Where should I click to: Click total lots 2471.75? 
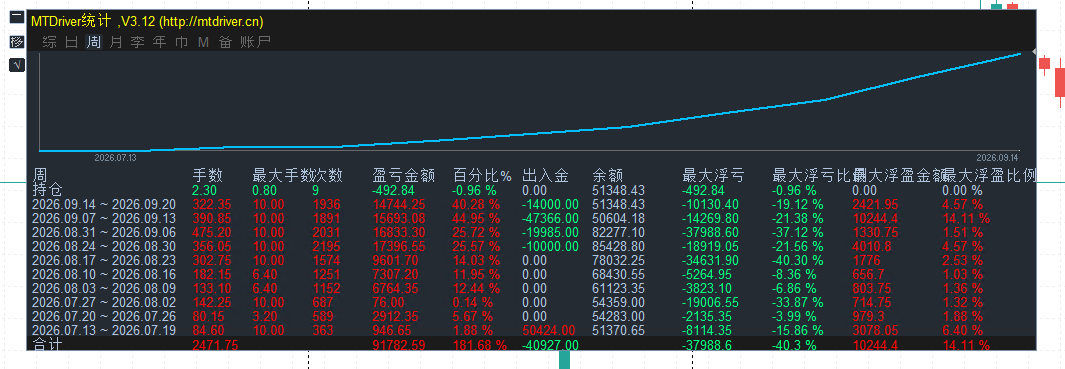215,345
